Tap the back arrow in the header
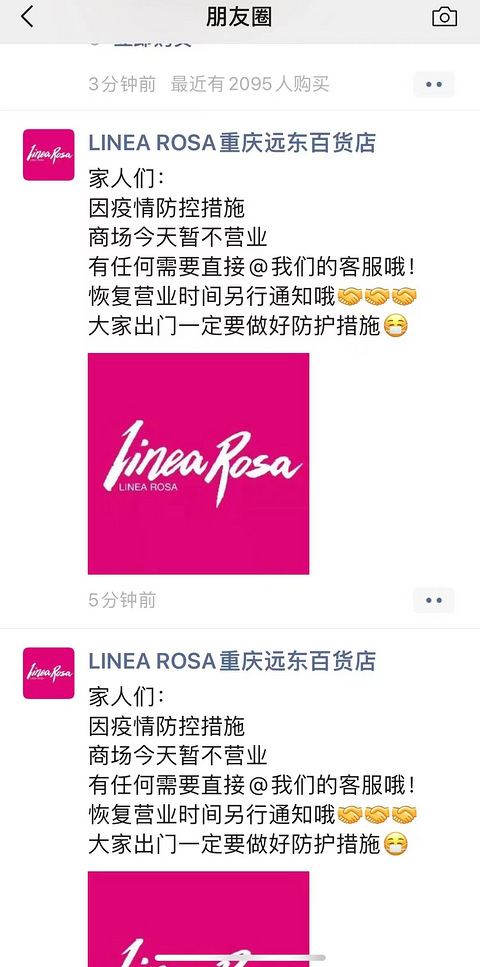480x967 pixels. click(27, 17)
